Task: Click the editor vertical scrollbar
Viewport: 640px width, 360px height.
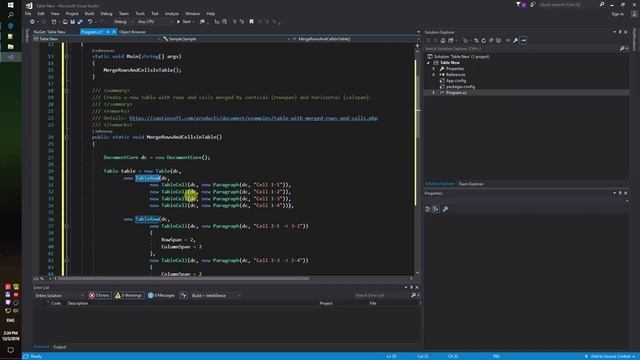Action: pos(417,161)
